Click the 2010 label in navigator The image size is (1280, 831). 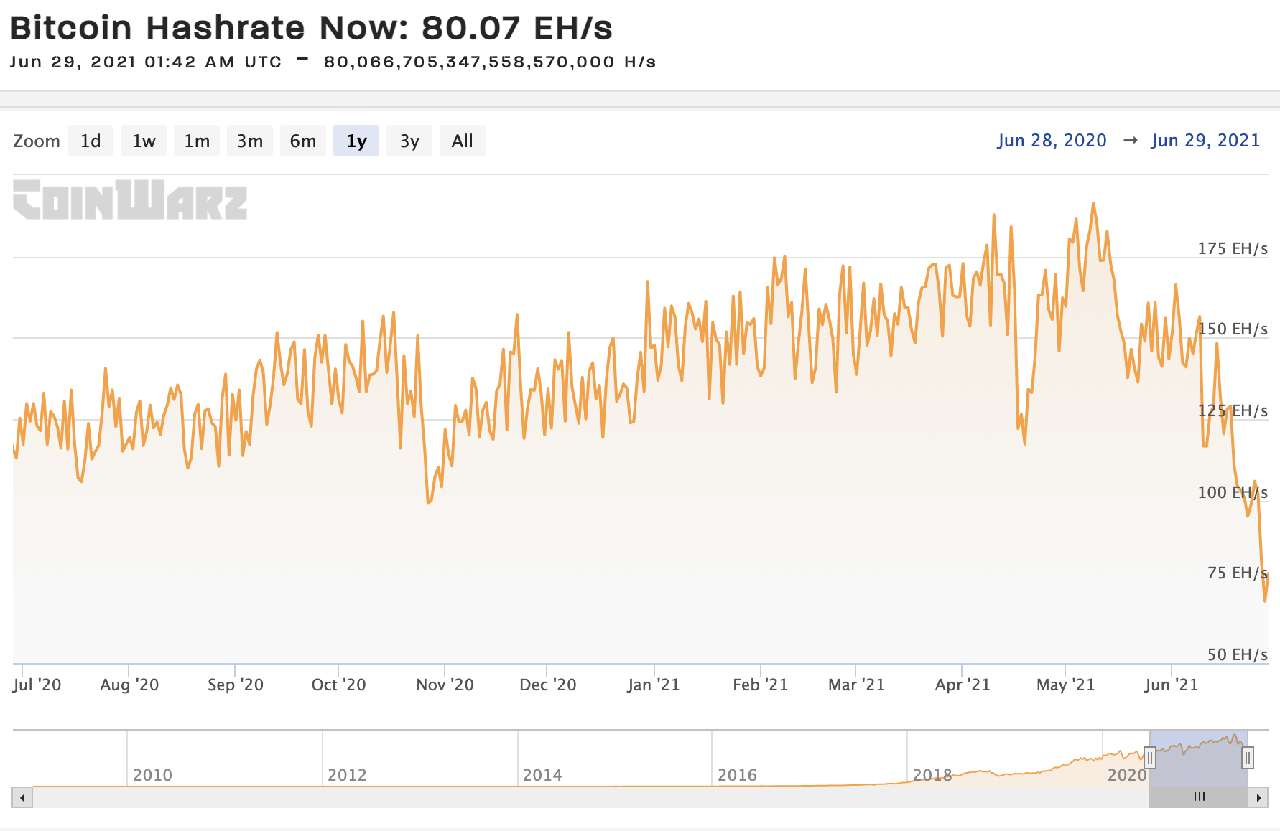point(152,775)
